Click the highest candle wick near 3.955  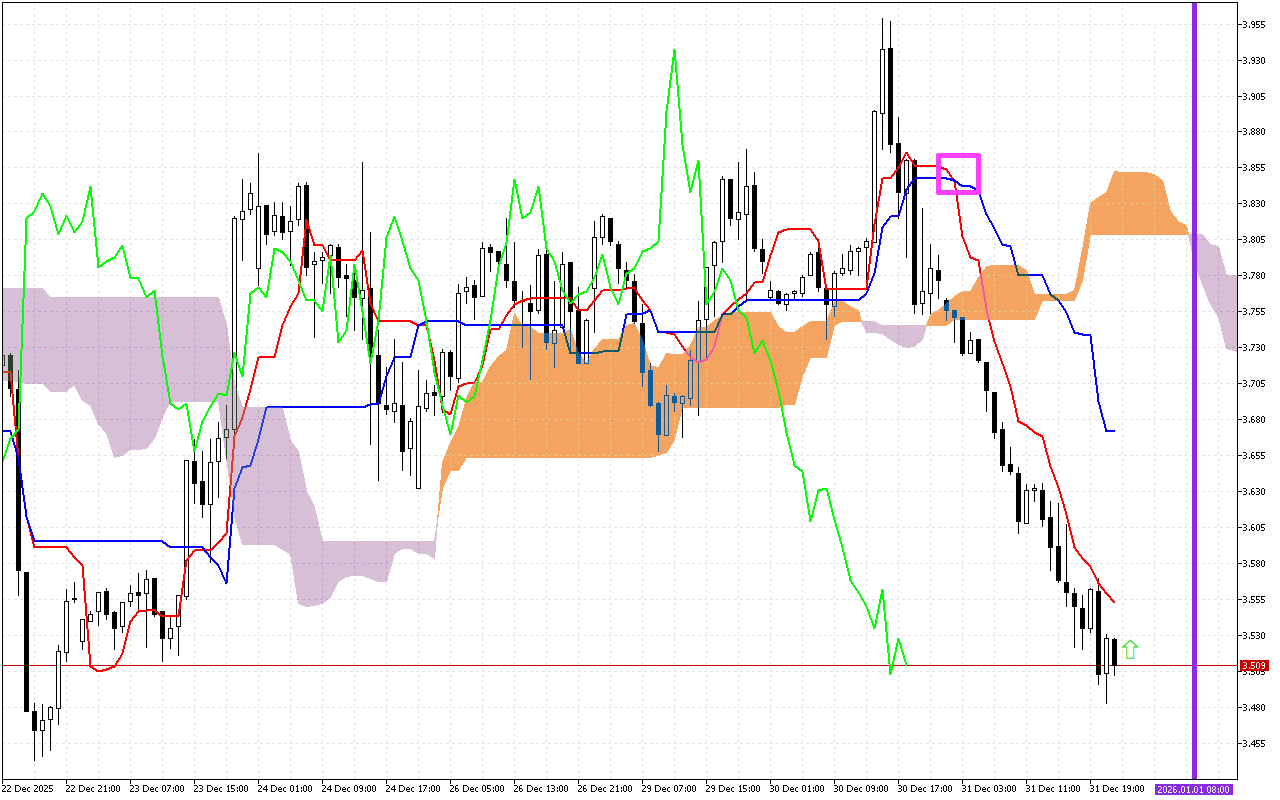coord(883,20)
